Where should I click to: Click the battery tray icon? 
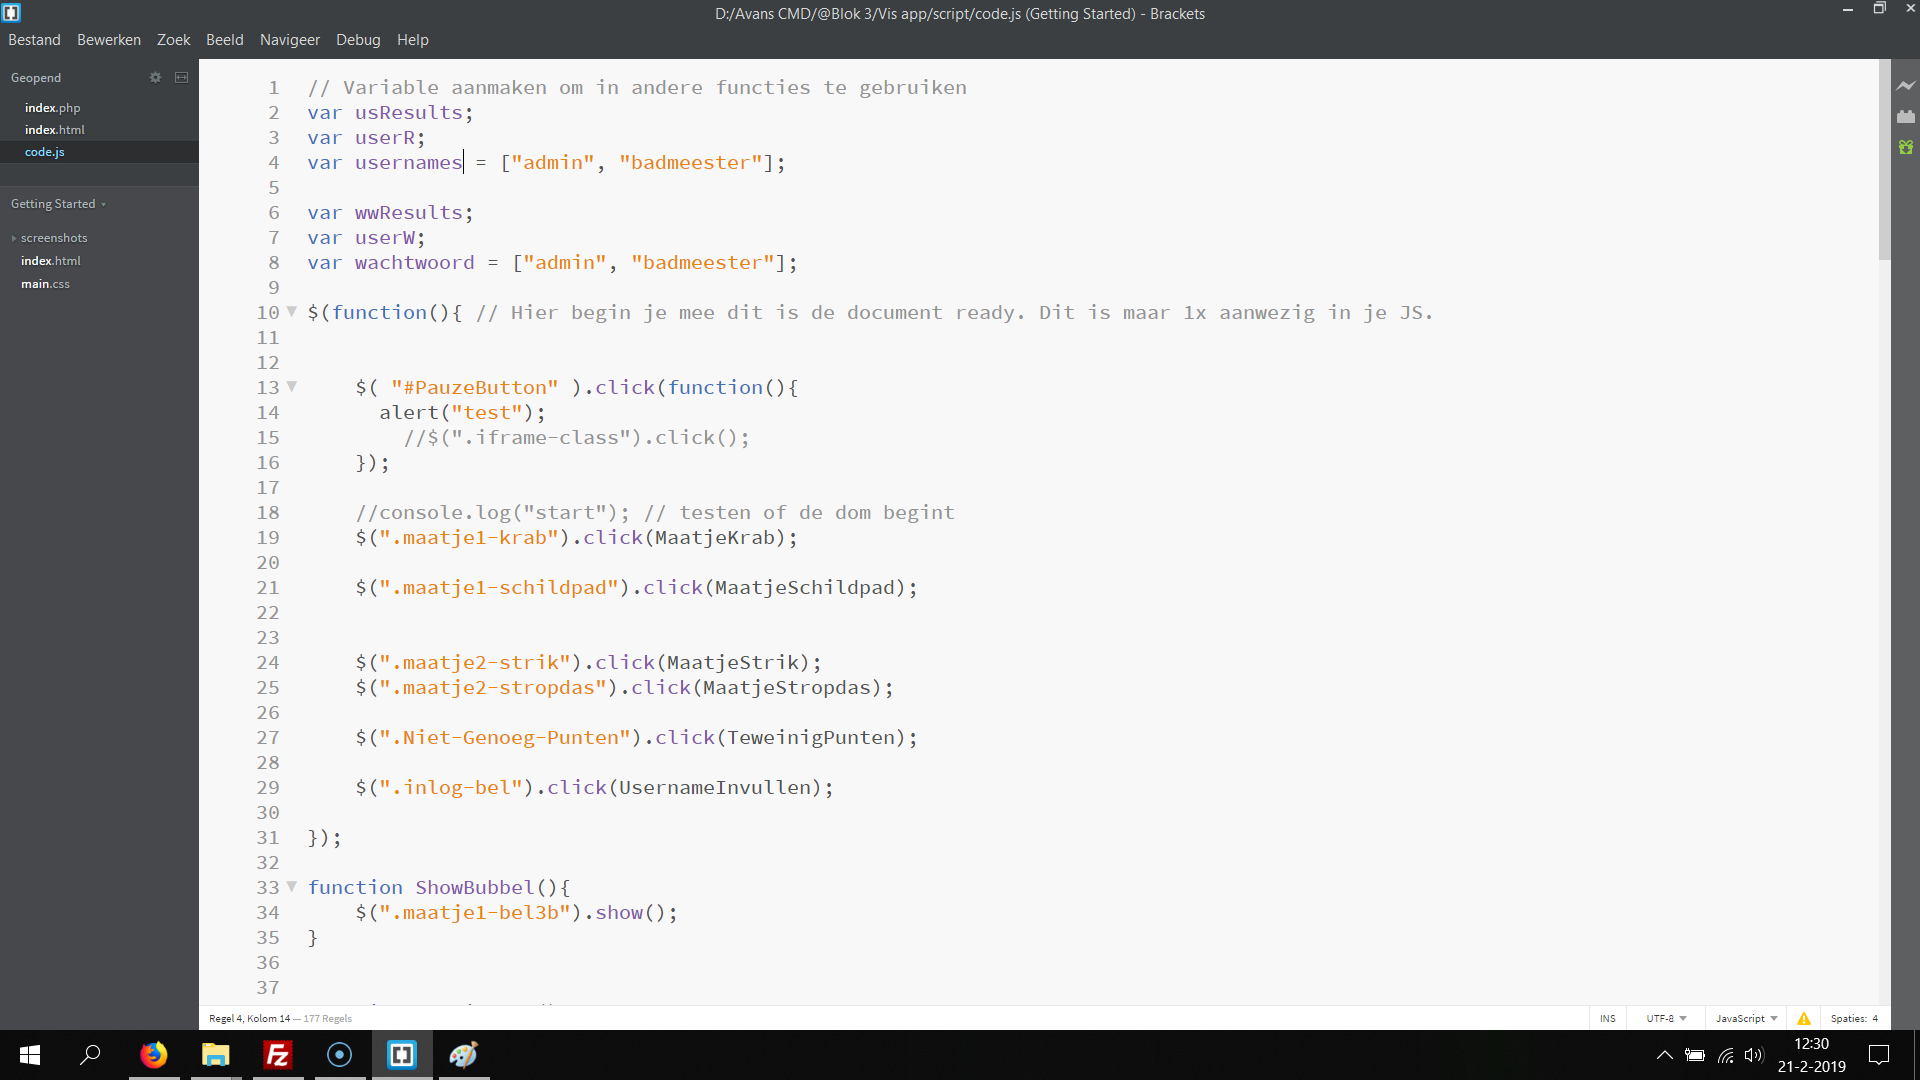(1695, 1055)
